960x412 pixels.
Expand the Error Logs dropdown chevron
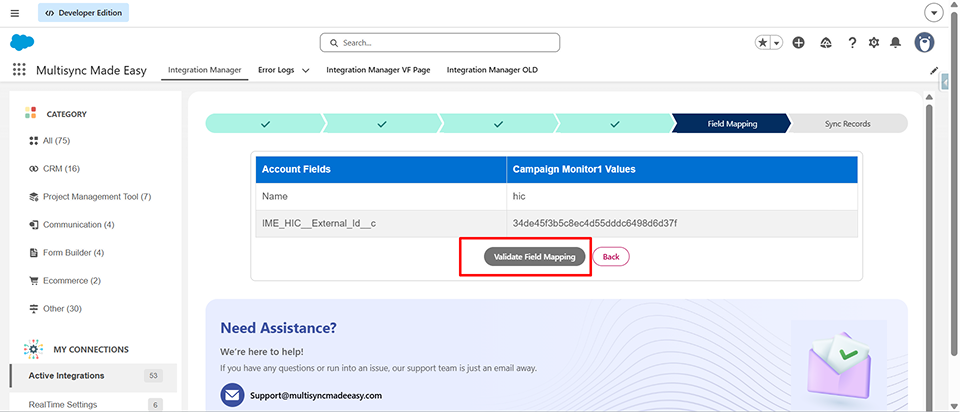306,70
